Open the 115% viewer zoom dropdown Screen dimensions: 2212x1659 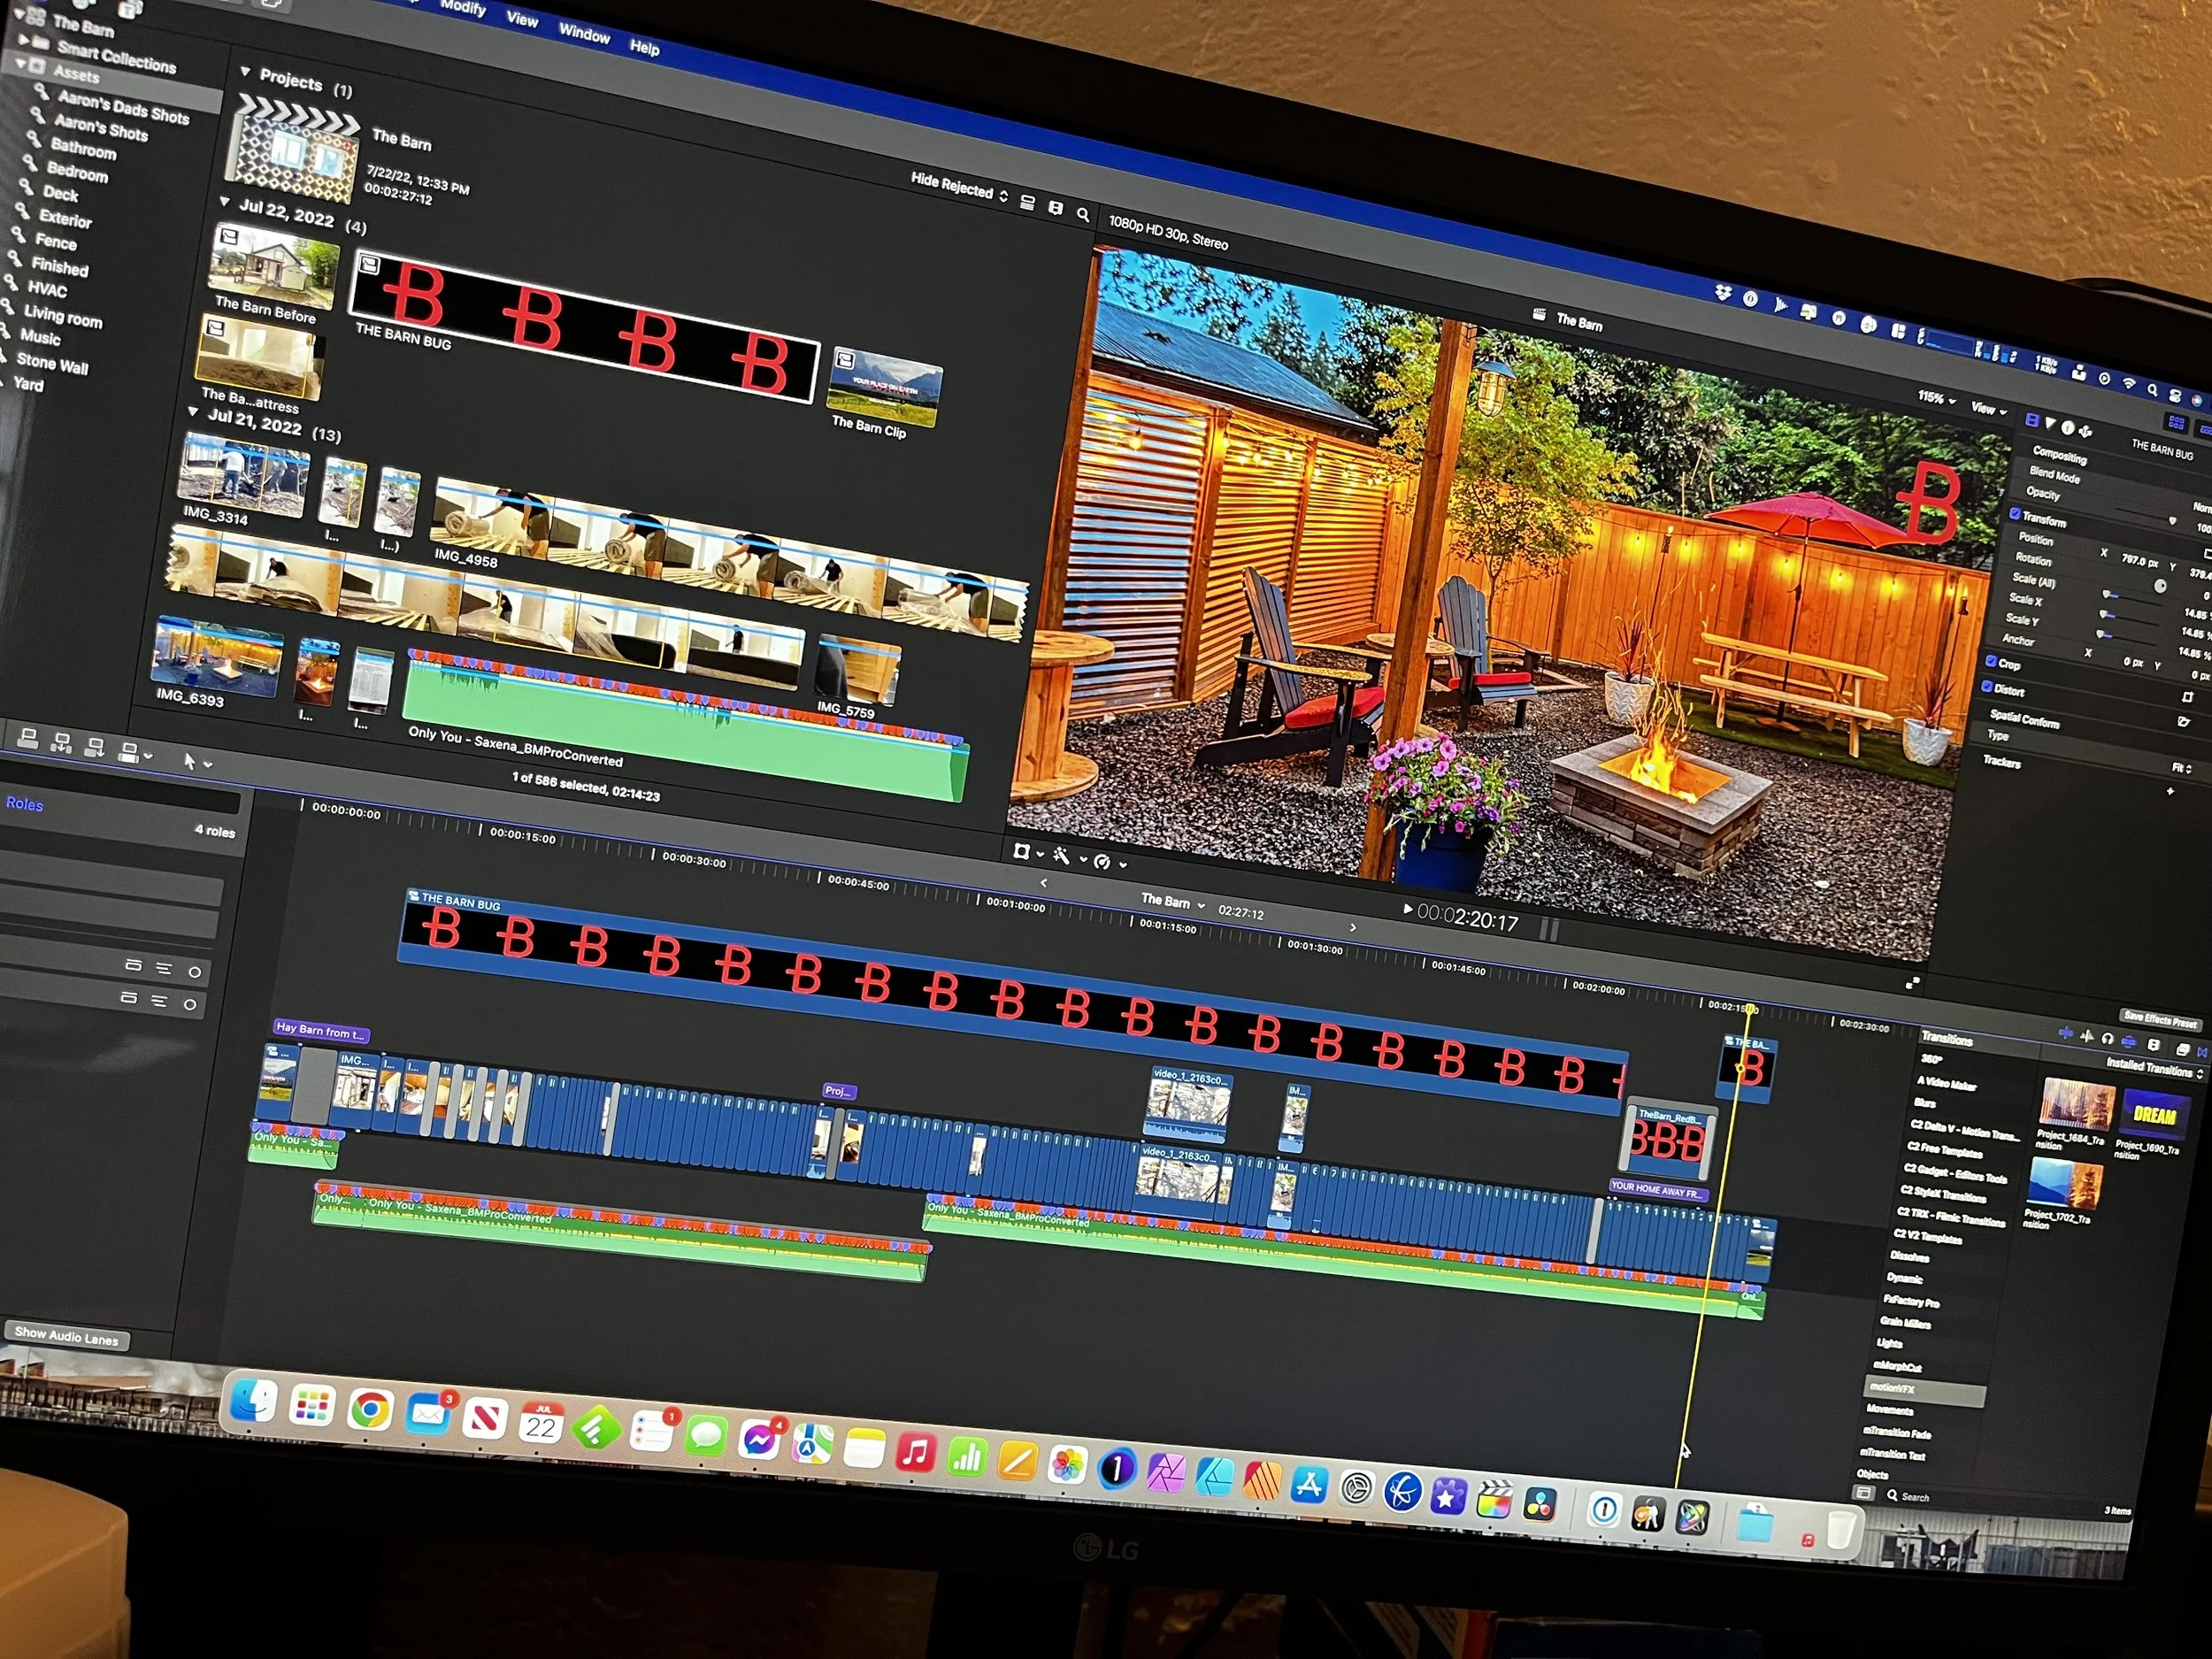click(1936, 397)
